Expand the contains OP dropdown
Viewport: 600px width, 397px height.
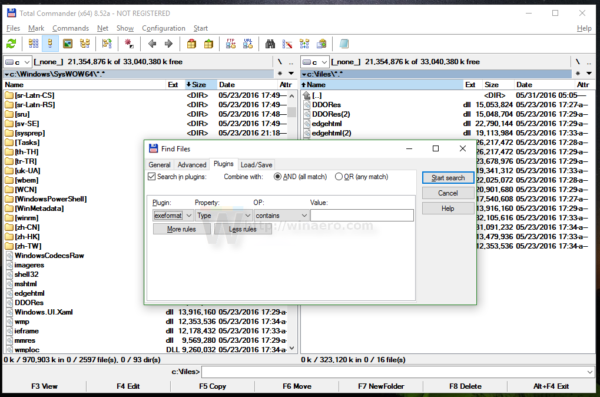pyautogui.click(x=281, y=216)
